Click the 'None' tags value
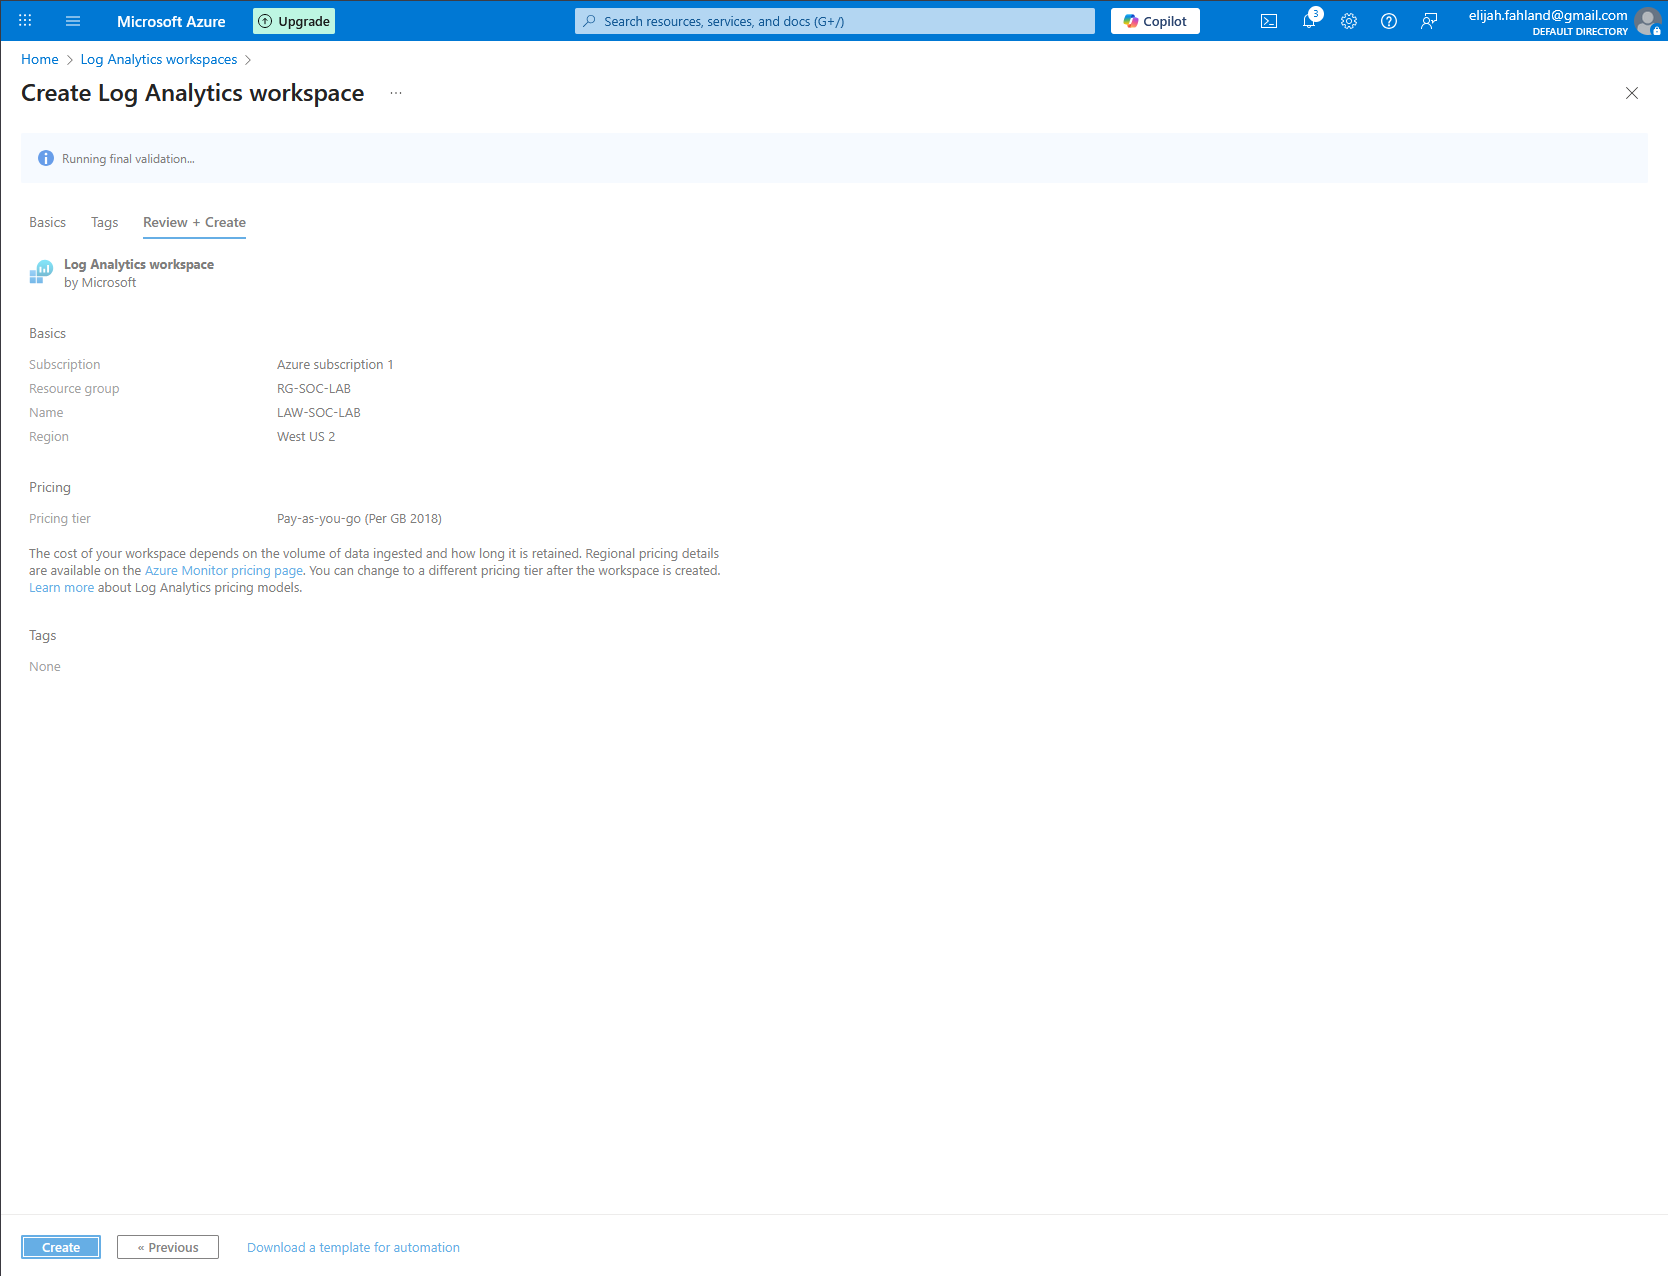The width and height of the screenshot is (1668, 1276). pos(45,666)
